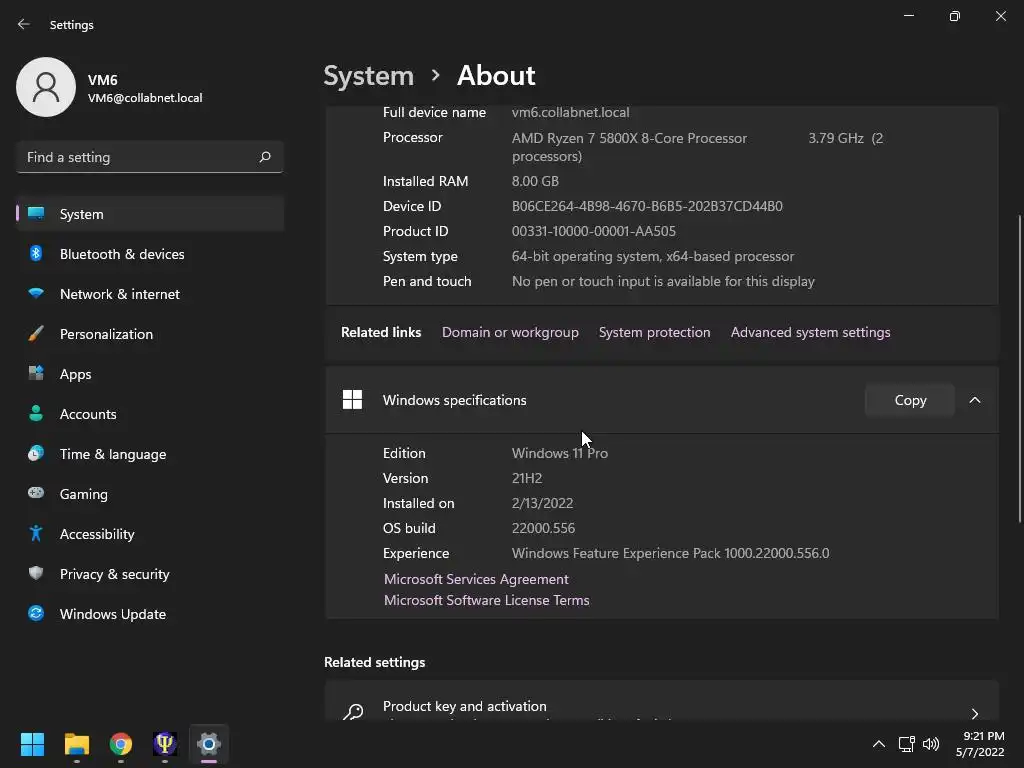Collapse the Windows specifications section
Viewport: 1024px width, 768px height.
click(x=974, y=400)
